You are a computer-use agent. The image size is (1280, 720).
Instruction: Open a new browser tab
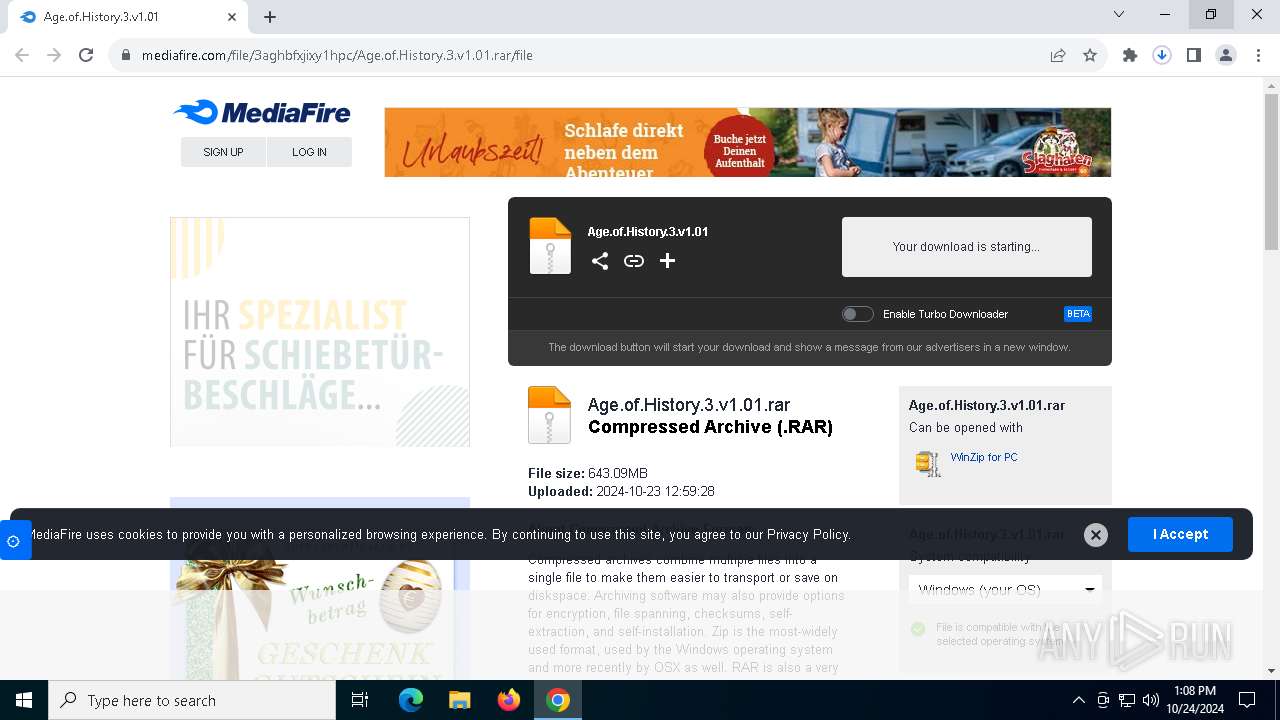[270, 17]
